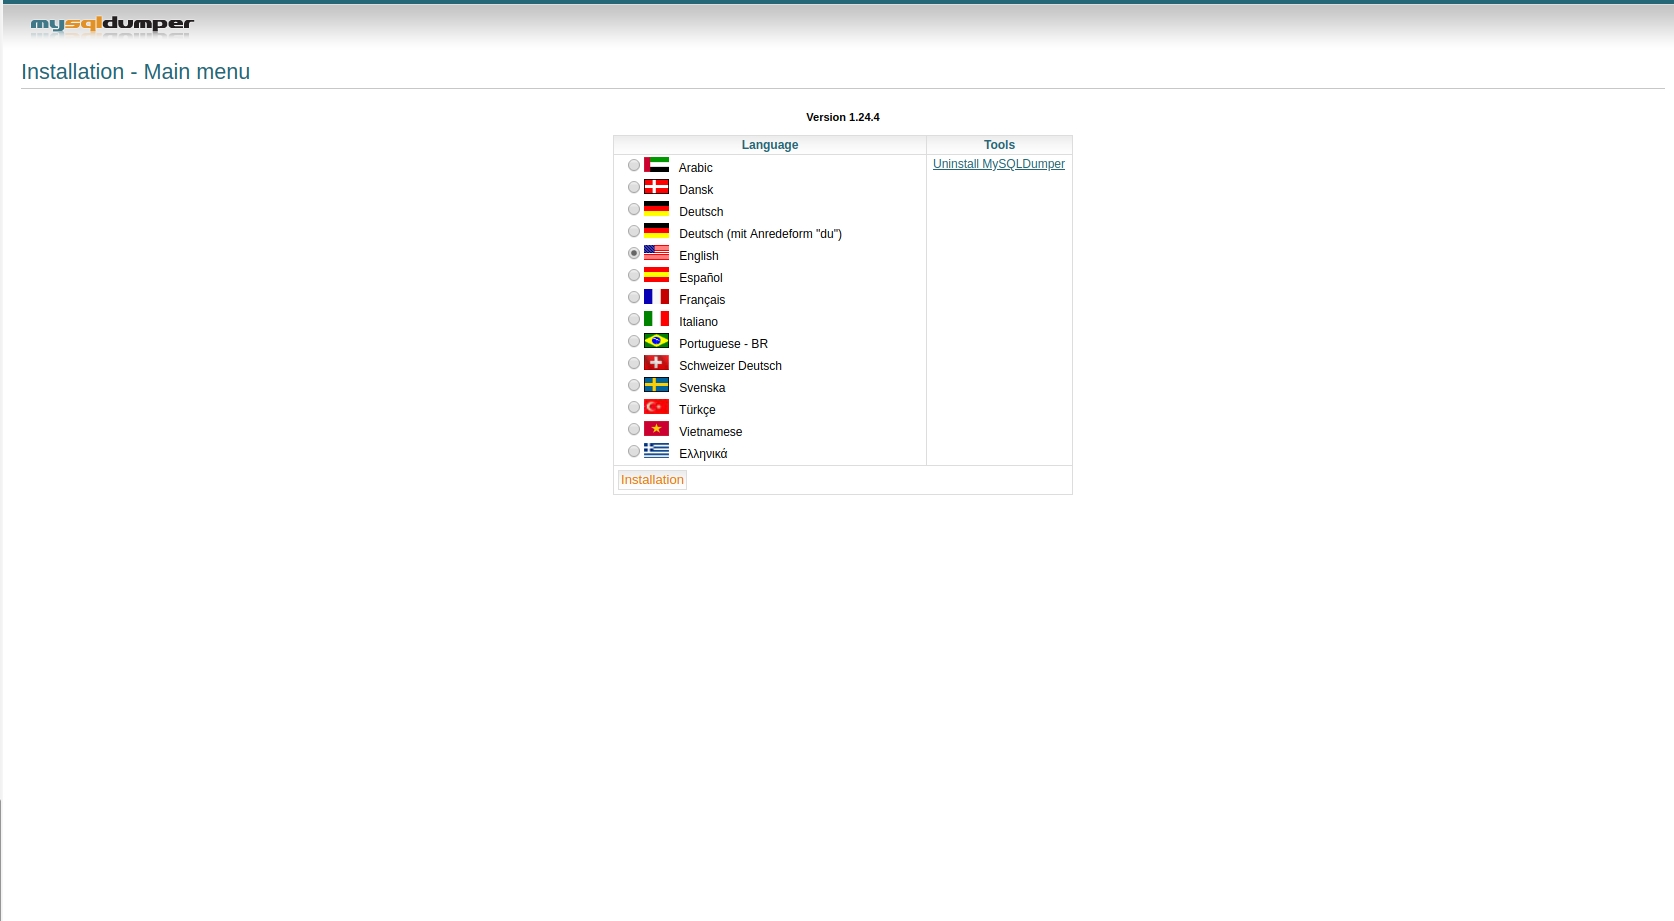The image size is (1674, 921).
Task: Click the Svenska language label
Action: [x=702, y=388]
